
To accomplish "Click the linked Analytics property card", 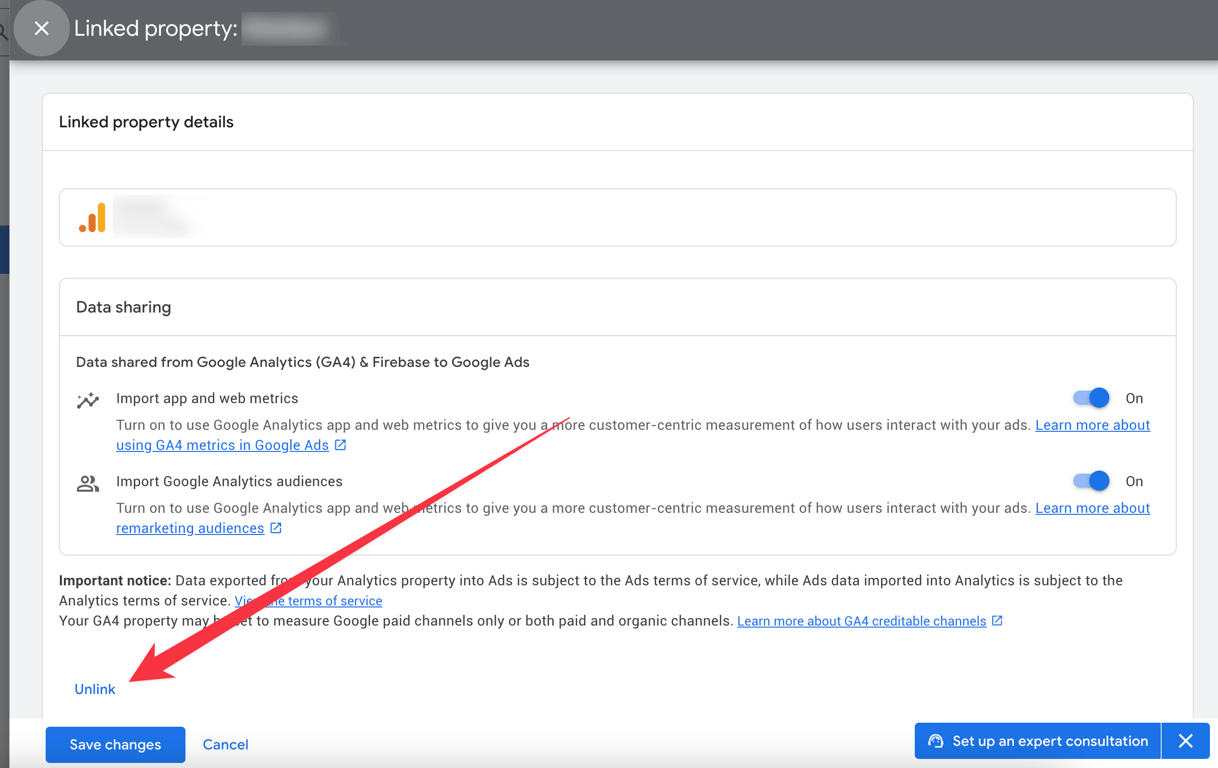I will pyautogui.click(x=618, y=217).
